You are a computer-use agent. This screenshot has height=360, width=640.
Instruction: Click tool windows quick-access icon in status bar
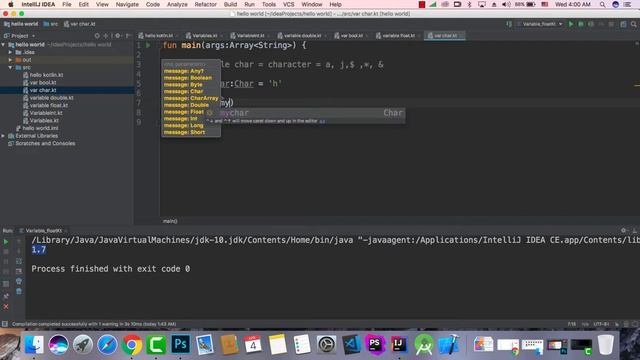[x=4, y=324]
